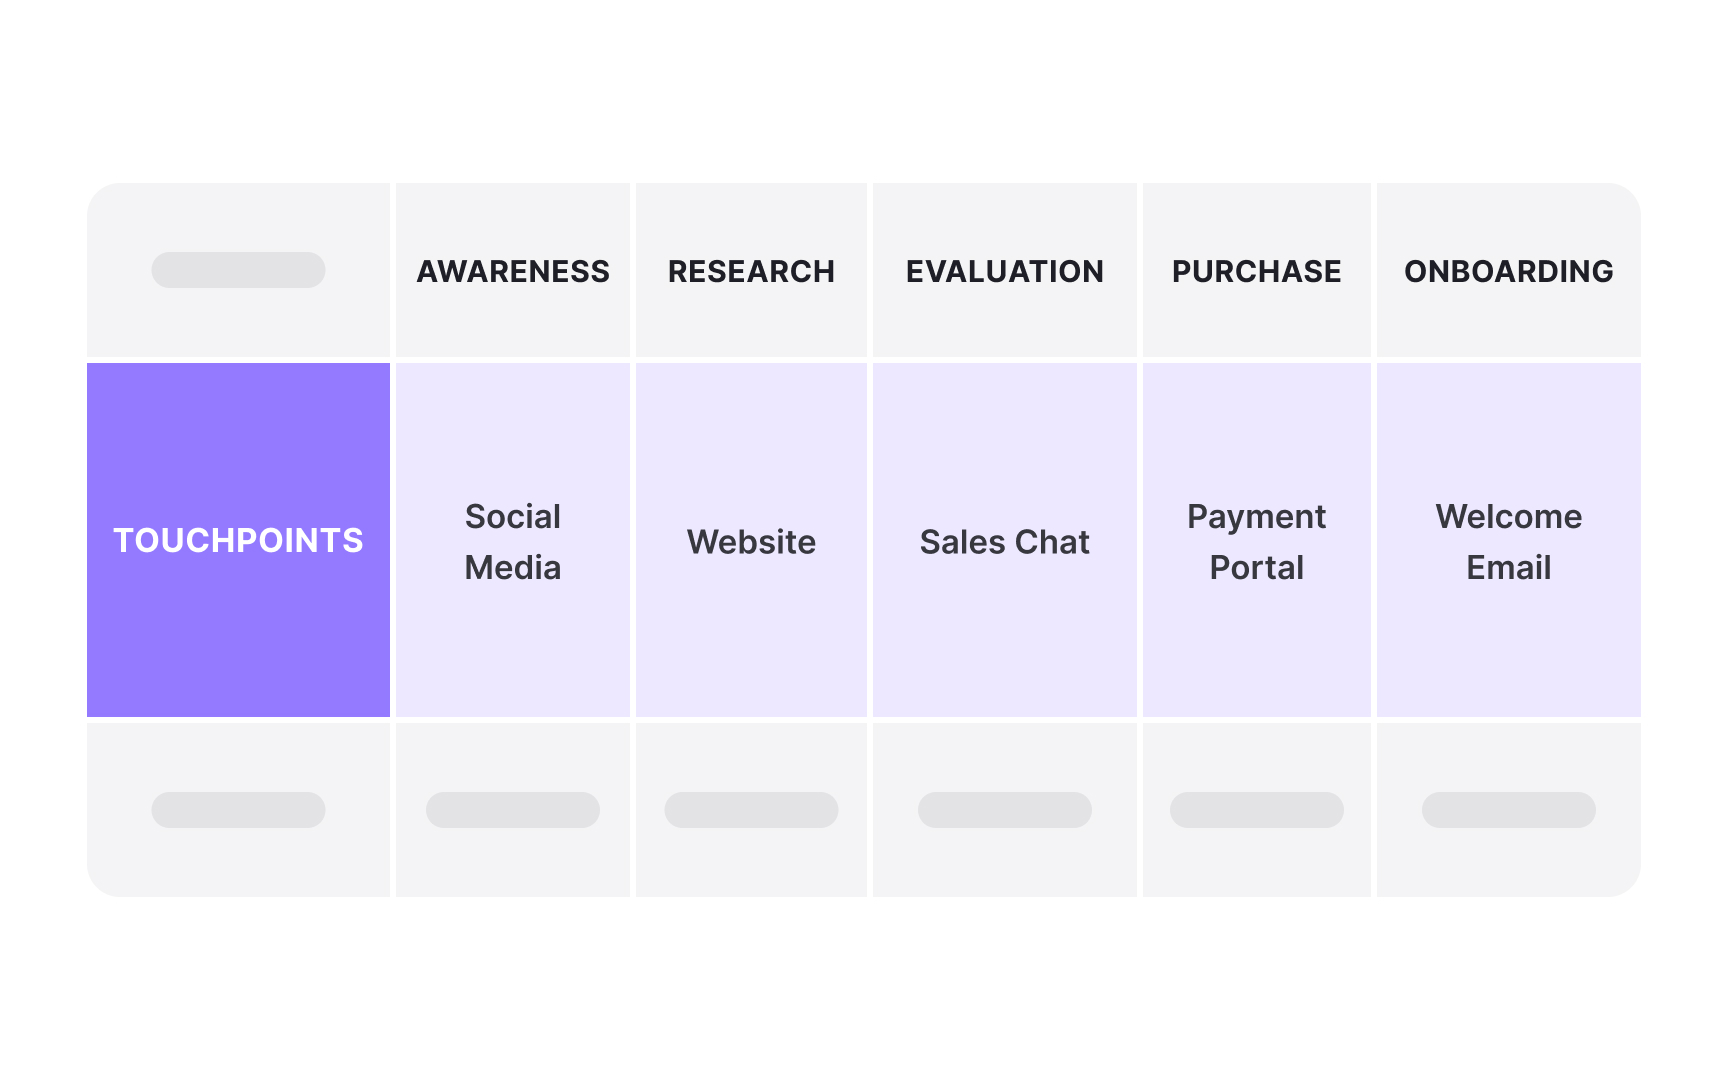Select the bottom placeholder in the Purchase column
Image resolution: width=1728 pixels, height=1080 pixels.
coord(1256,810)
